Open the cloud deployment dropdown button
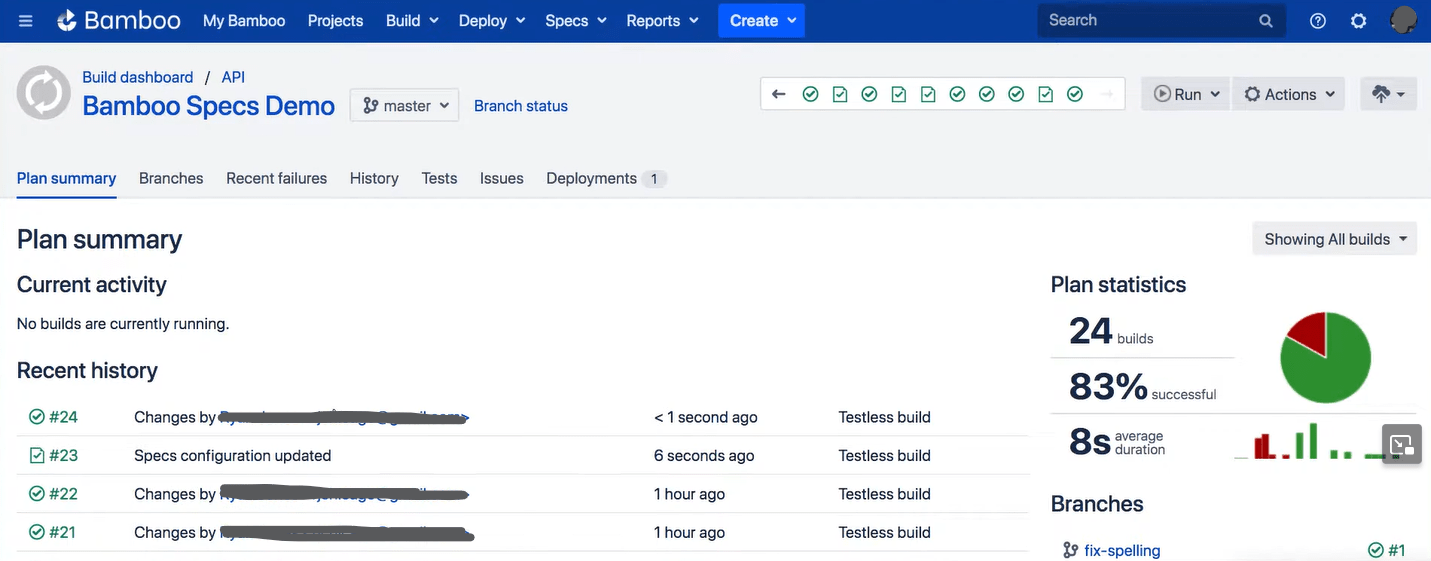 tap(1388, 94)
